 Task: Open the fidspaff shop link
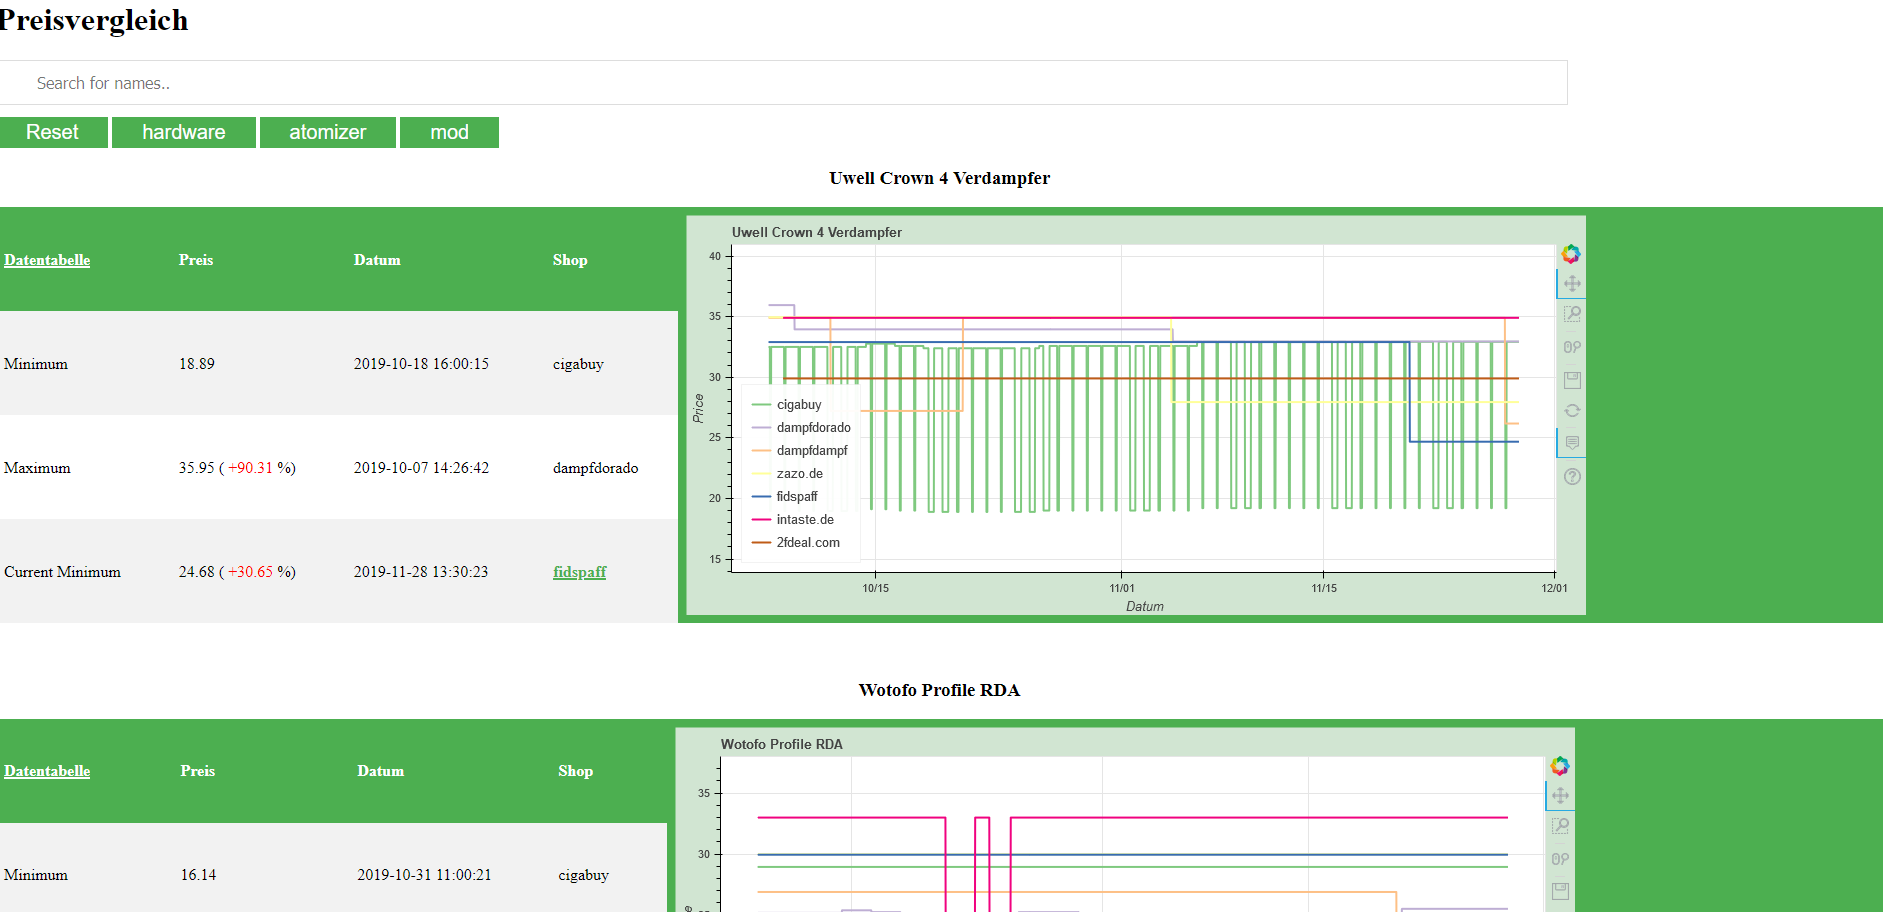[x=579, y=572]
